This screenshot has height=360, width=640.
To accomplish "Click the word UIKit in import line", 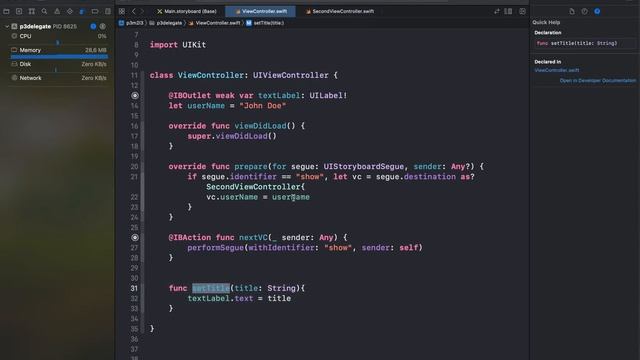I will (194, 45).
